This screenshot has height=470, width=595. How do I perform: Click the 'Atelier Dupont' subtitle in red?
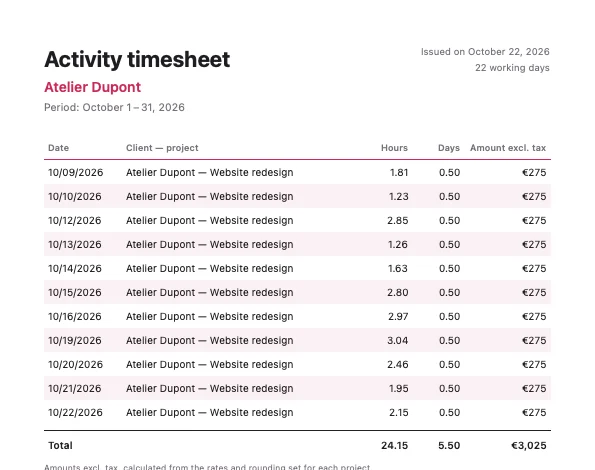coord(93,87)
